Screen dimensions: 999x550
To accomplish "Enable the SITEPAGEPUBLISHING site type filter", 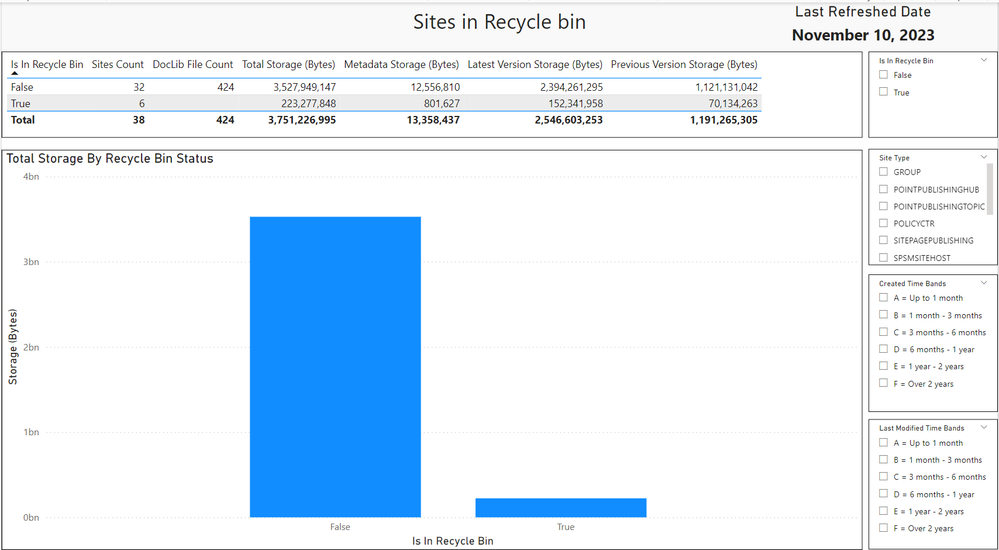I will (883, 240).
